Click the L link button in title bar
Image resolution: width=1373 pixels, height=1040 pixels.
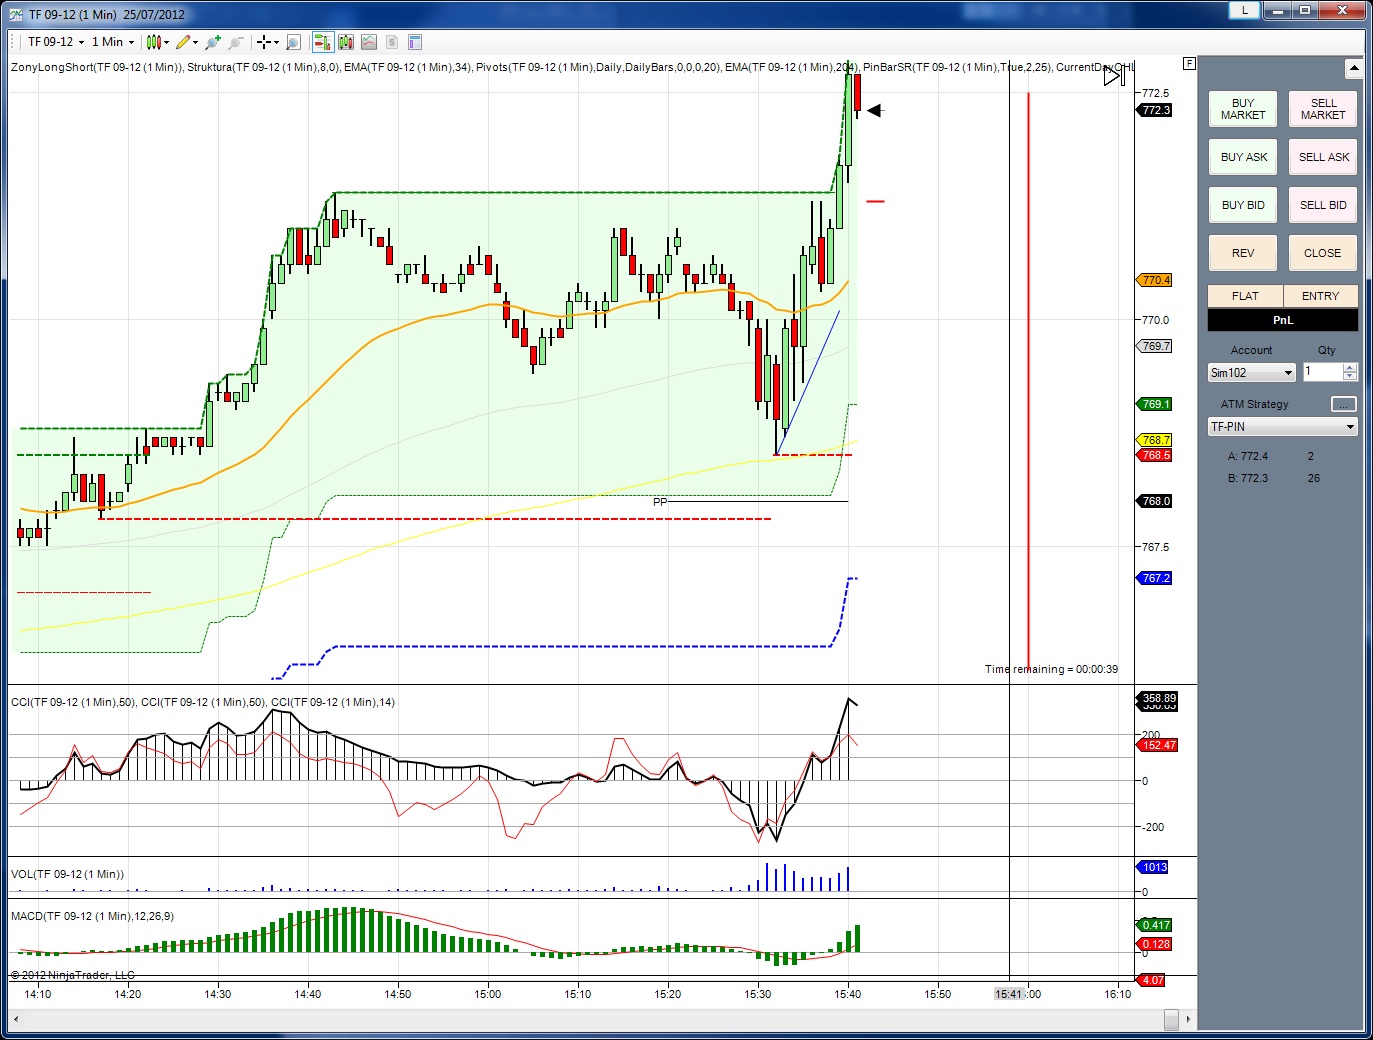pyautogui.click(x=1244, y=10)
